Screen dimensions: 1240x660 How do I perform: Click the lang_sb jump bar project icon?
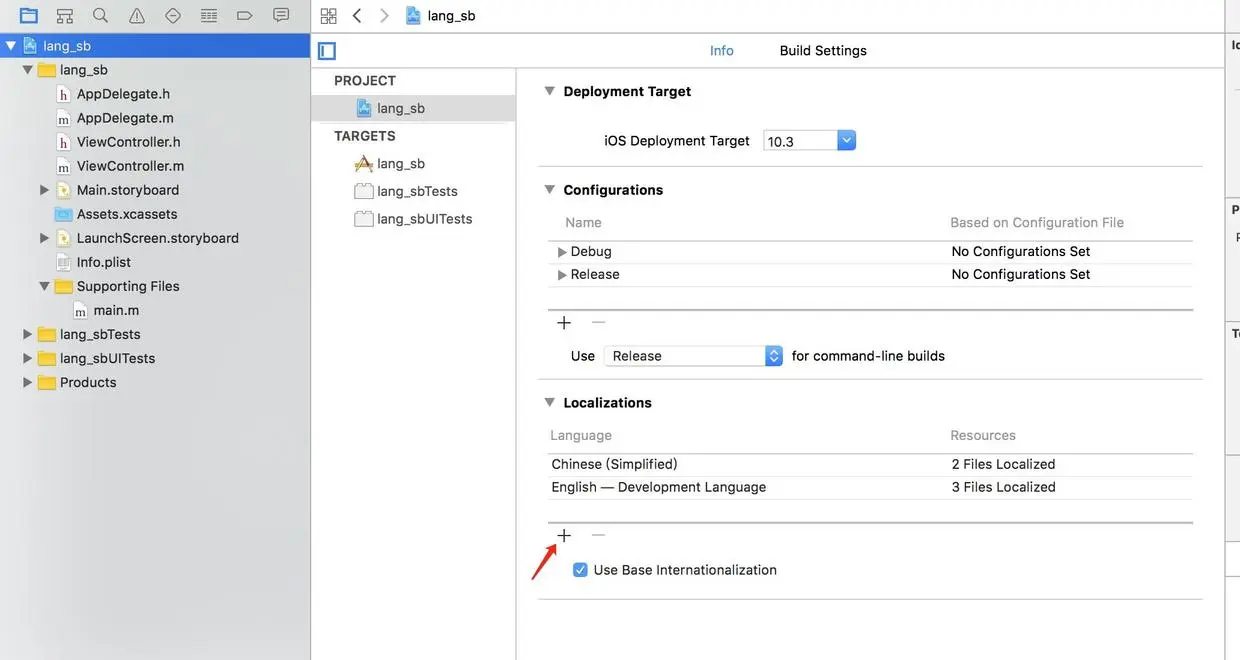point(413,15)
